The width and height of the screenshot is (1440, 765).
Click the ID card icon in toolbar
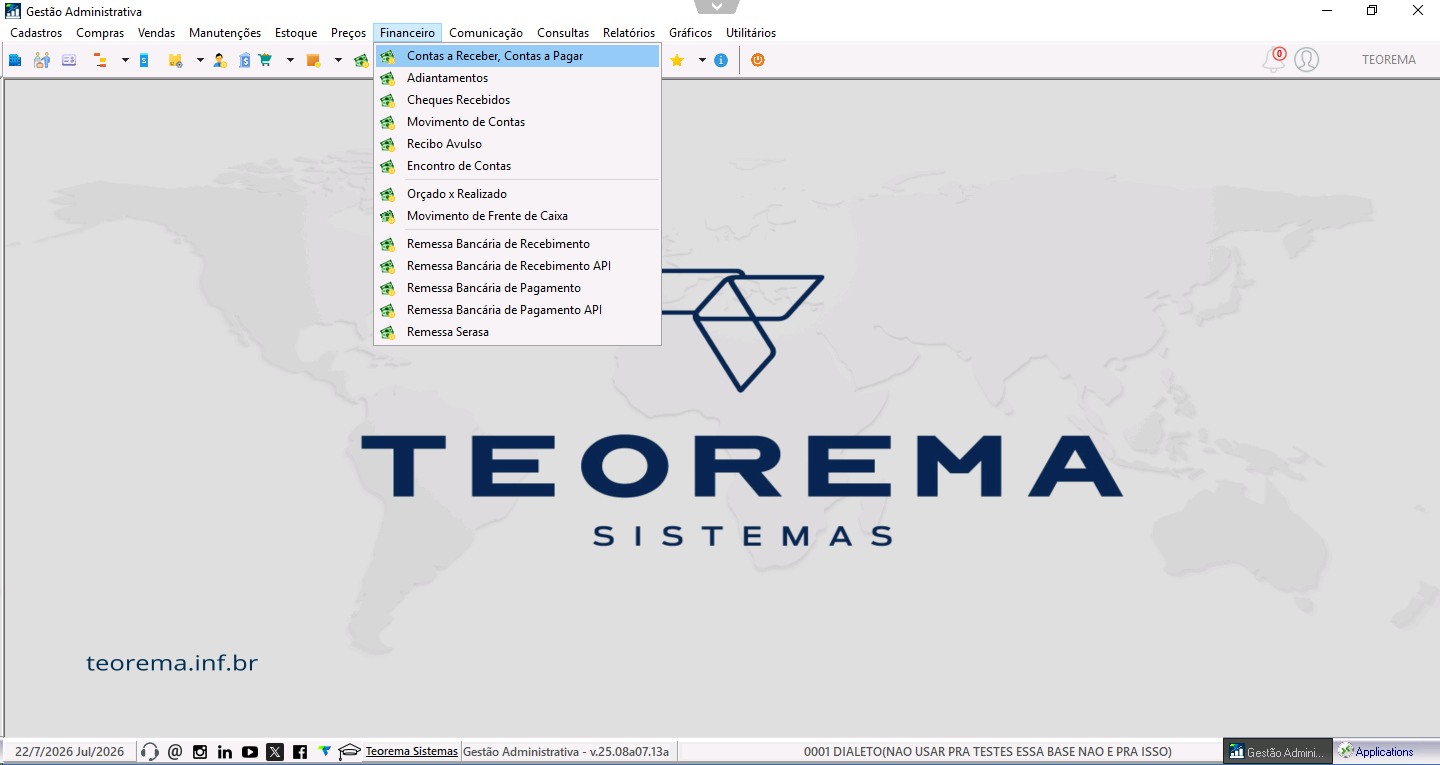pyautogui.click(x=69, y=60)
